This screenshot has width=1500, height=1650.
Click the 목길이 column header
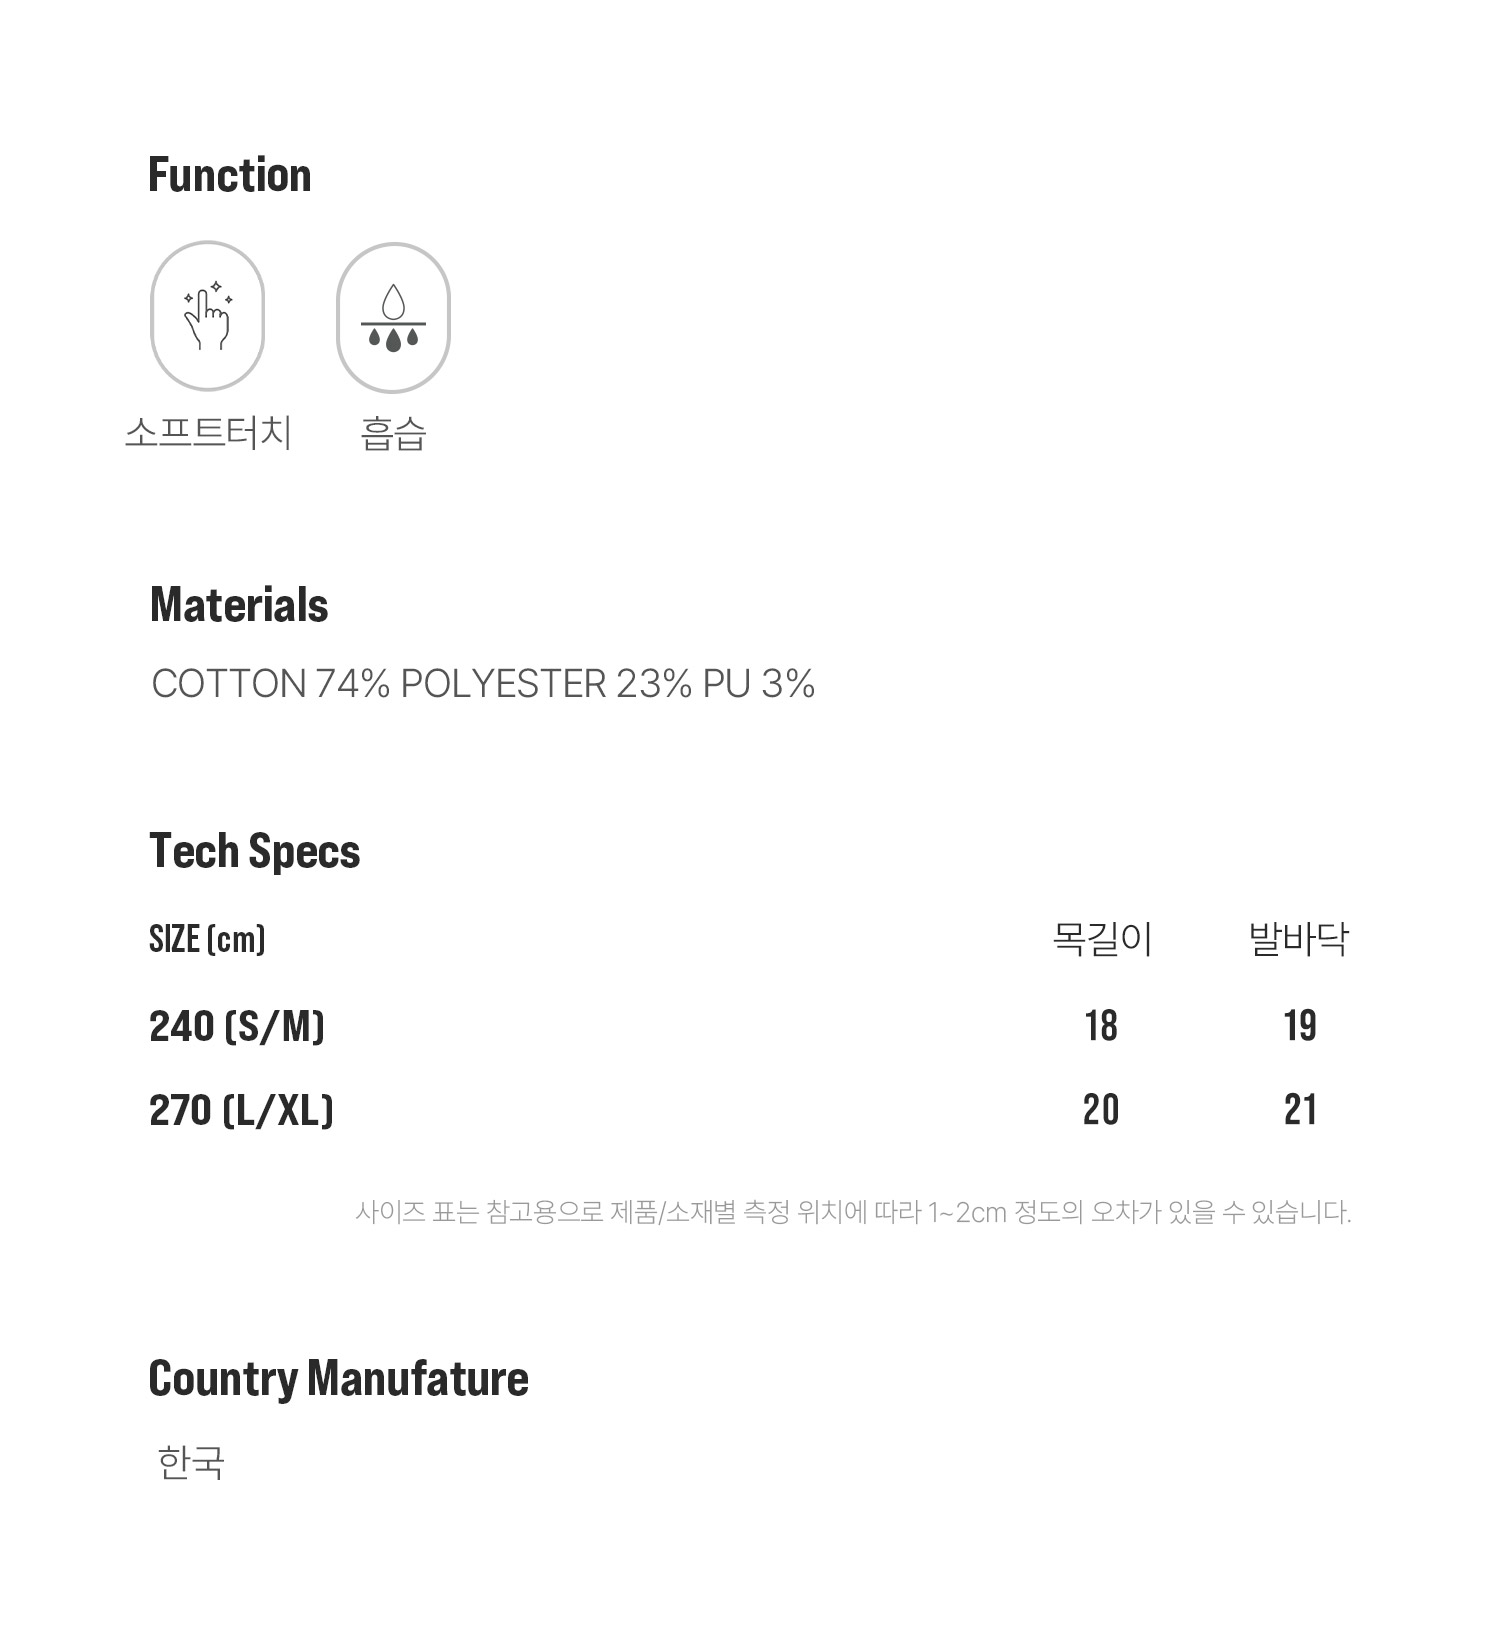click(x=1102, y=939)
